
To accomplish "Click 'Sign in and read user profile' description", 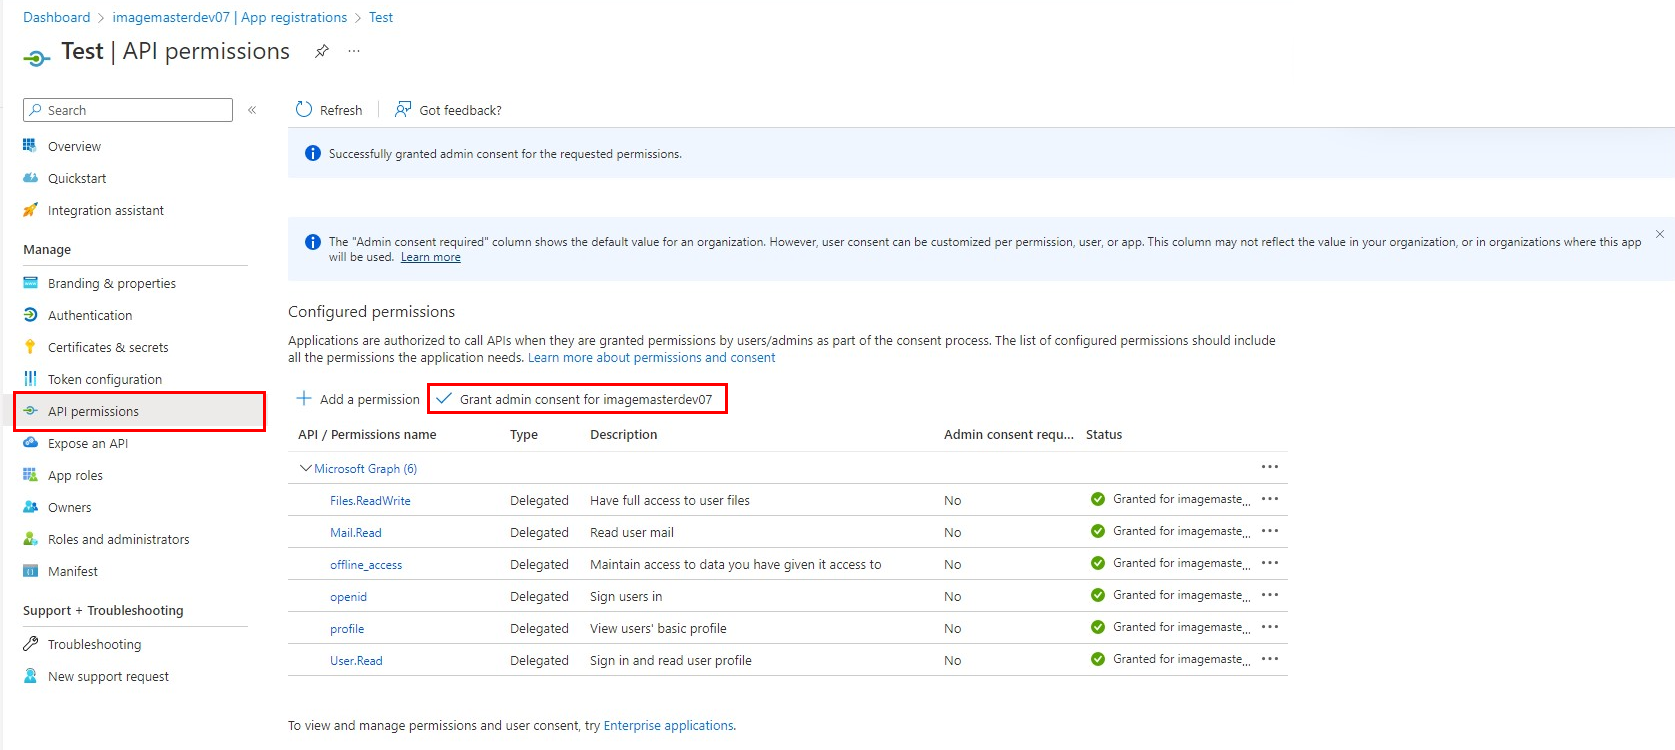I will point(671,660).
